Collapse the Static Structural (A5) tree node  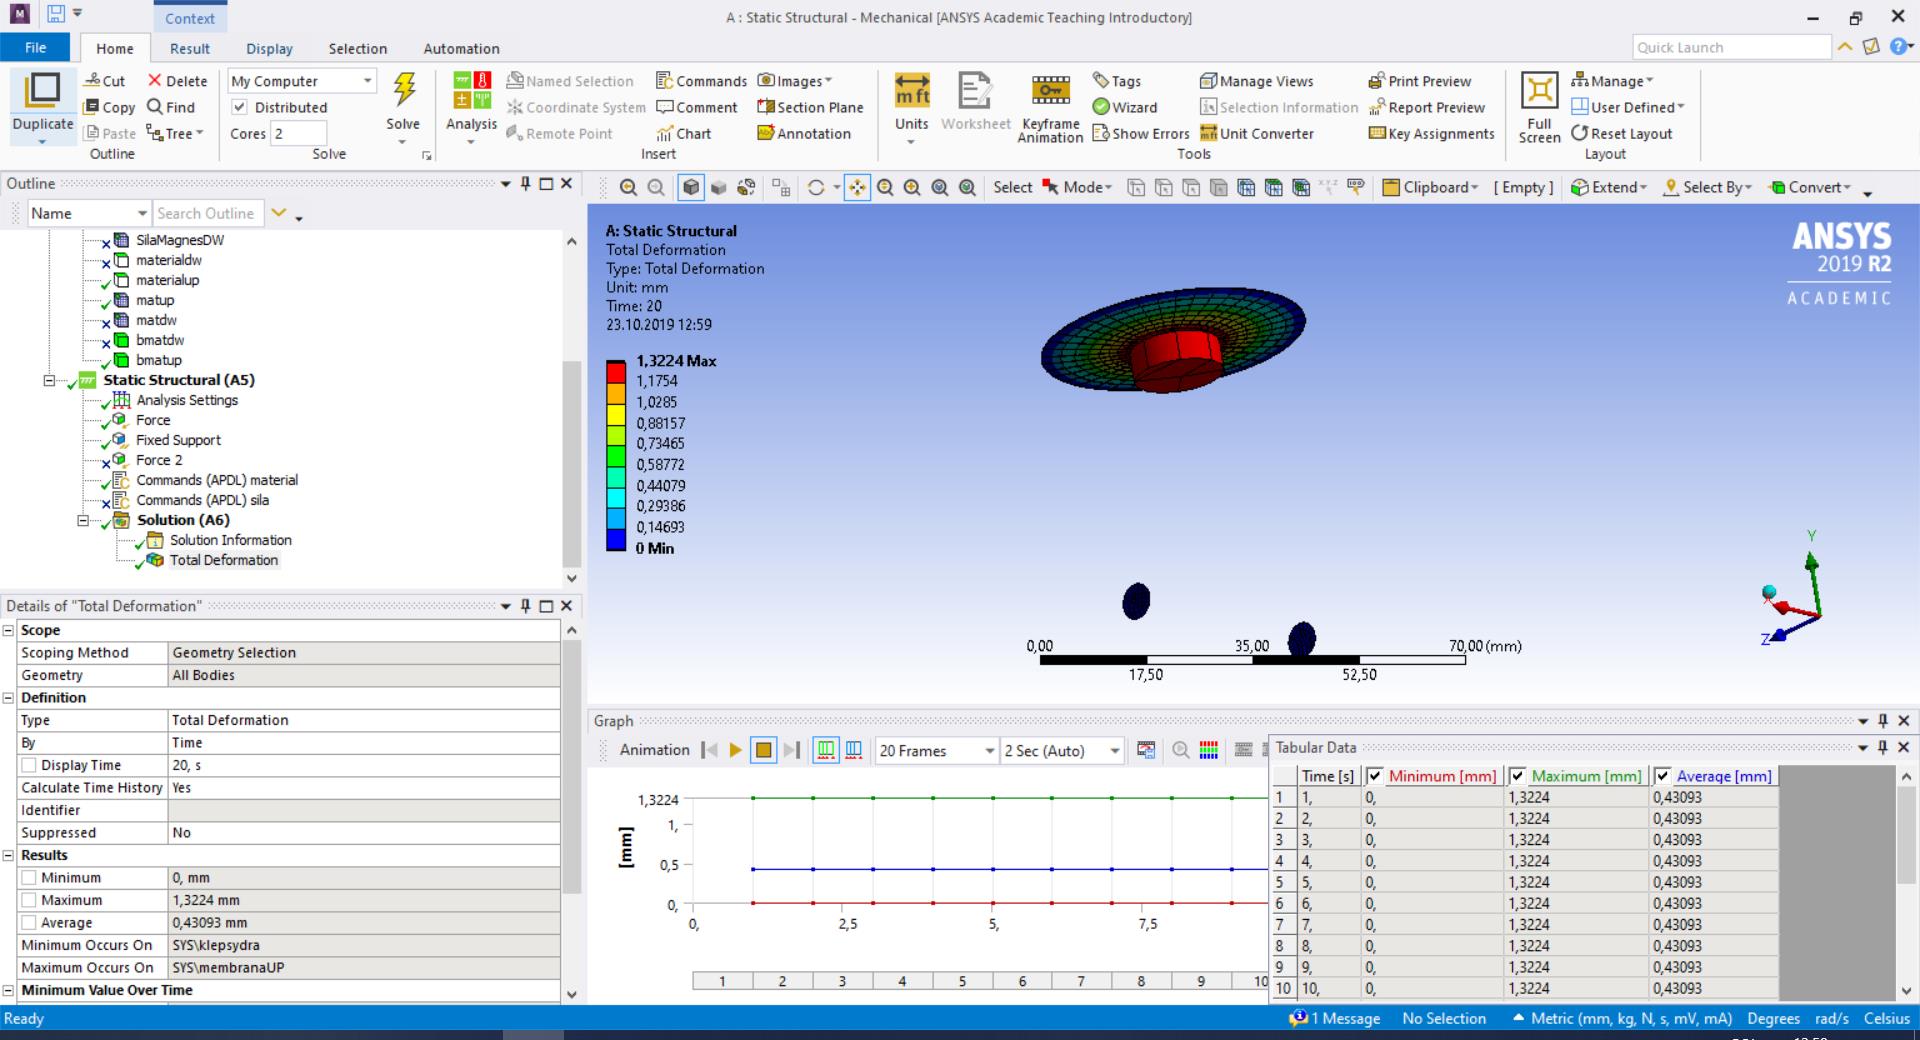pos(48,380)
